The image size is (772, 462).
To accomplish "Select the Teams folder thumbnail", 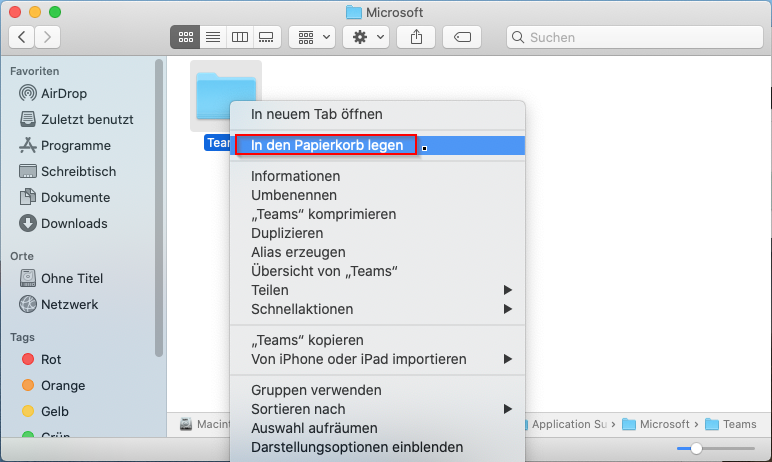I will [225, 96].
